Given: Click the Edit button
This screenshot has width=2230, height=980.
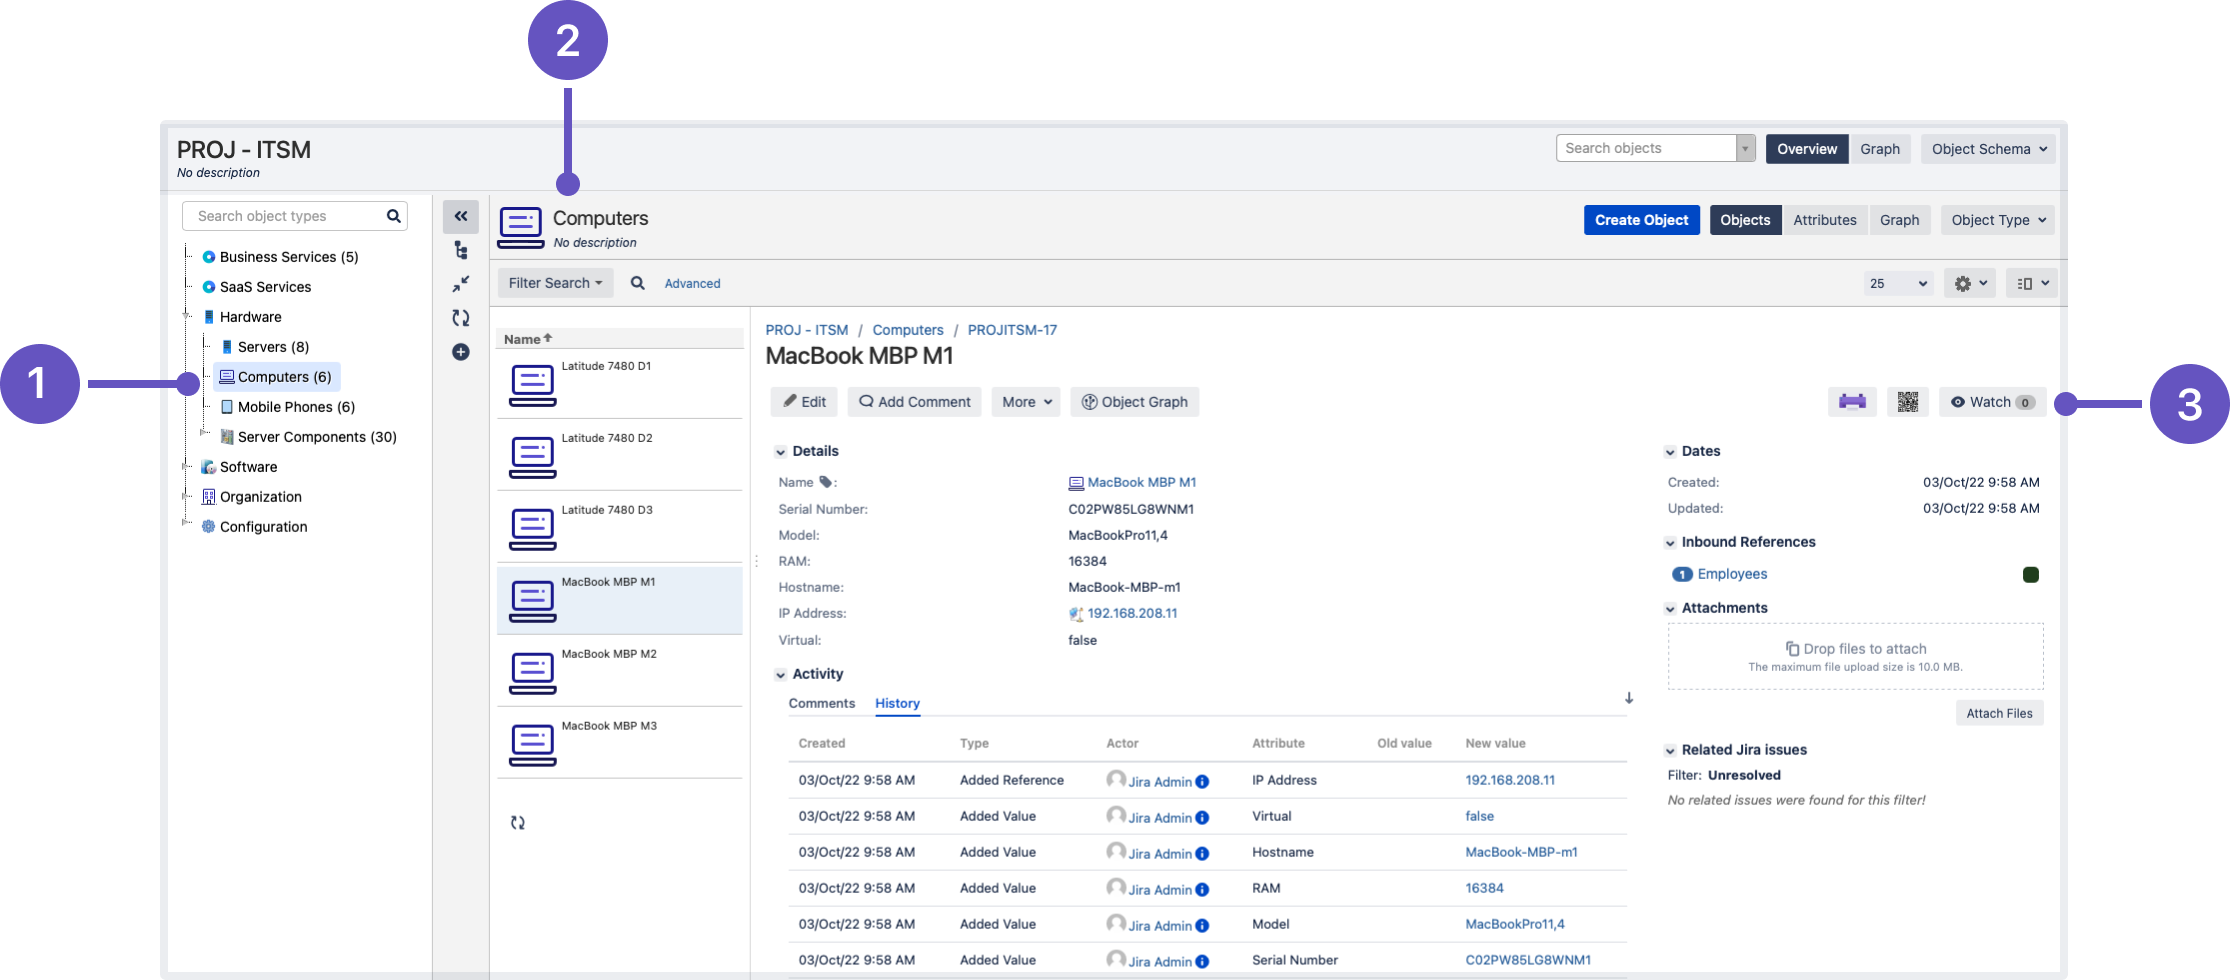Looking at the screenshot, I should (805, 402).
